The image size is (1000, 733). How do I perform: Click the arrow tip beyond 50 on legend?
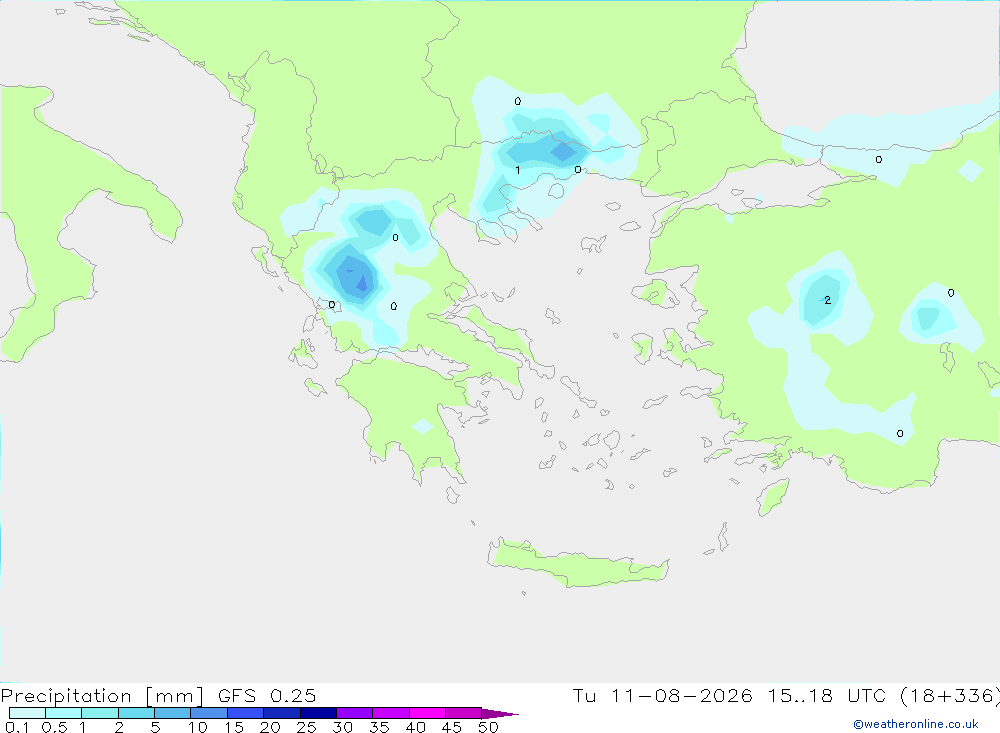coord(500,713)
